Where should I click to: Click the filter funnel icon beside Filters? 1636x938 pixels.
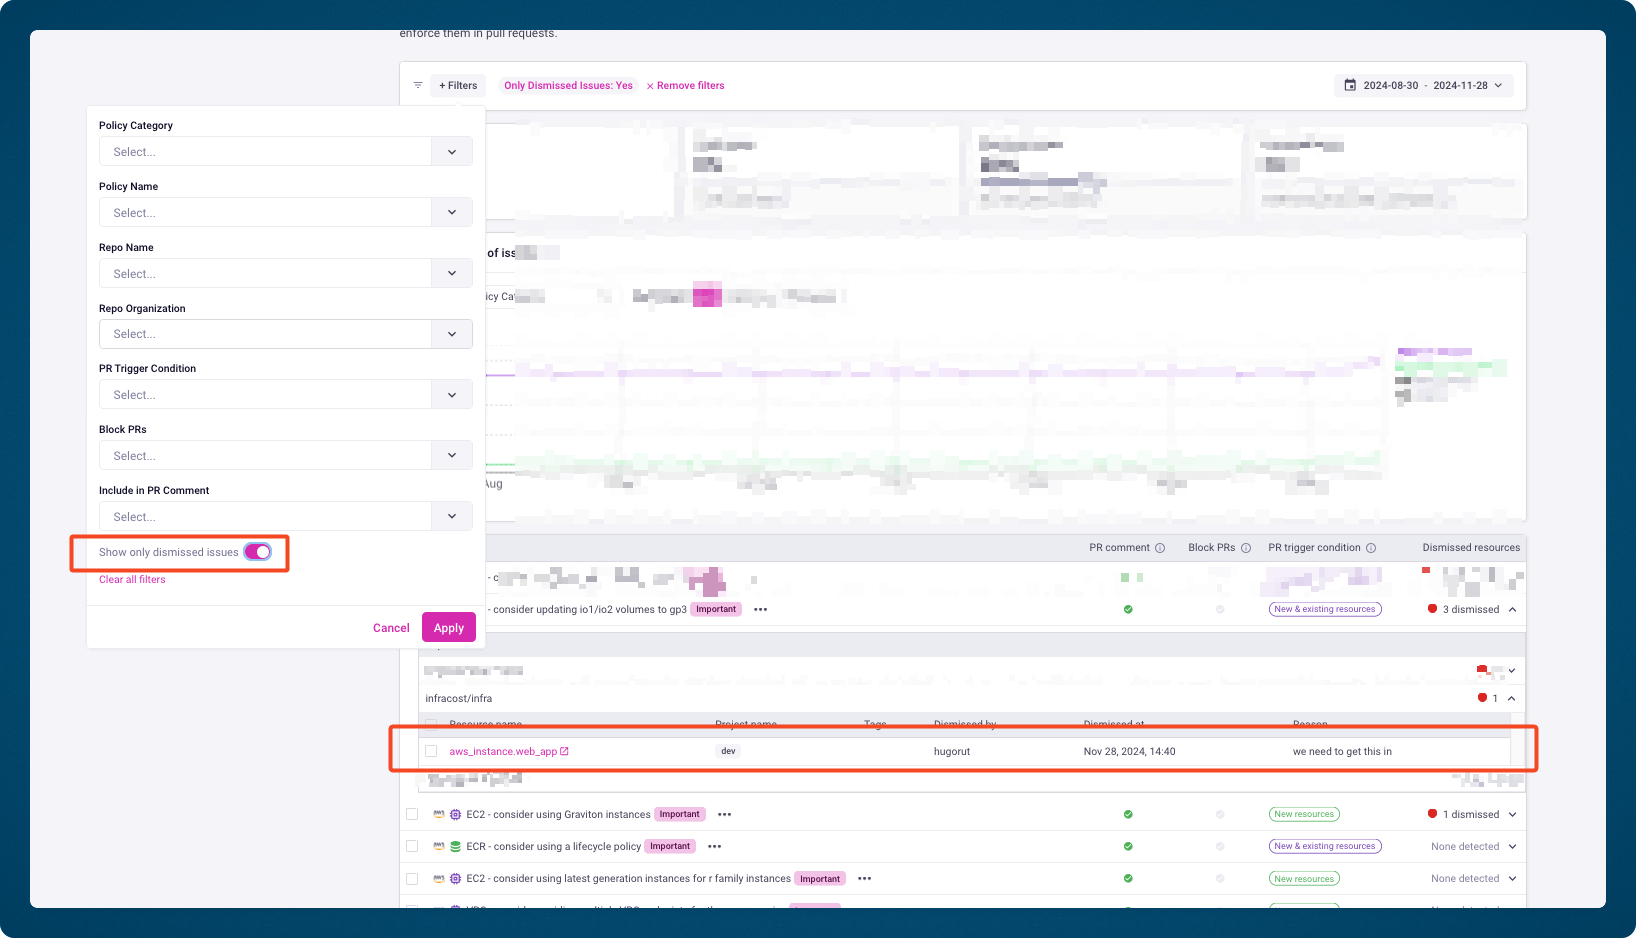point(418,85)
